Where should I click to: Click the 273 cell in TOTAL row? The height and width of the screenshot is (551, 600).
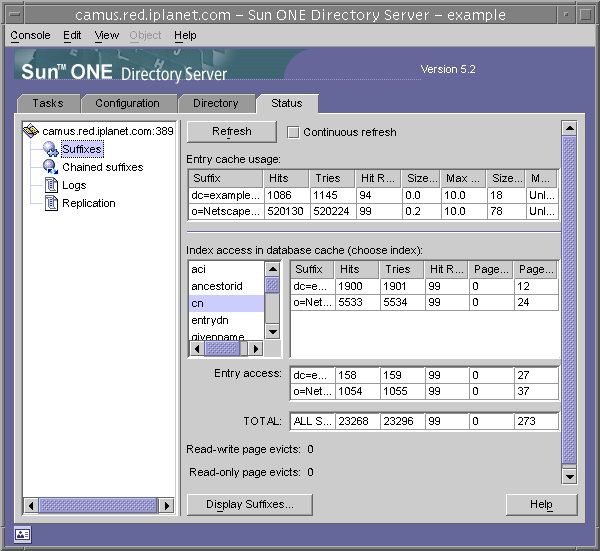coord(536,421)
